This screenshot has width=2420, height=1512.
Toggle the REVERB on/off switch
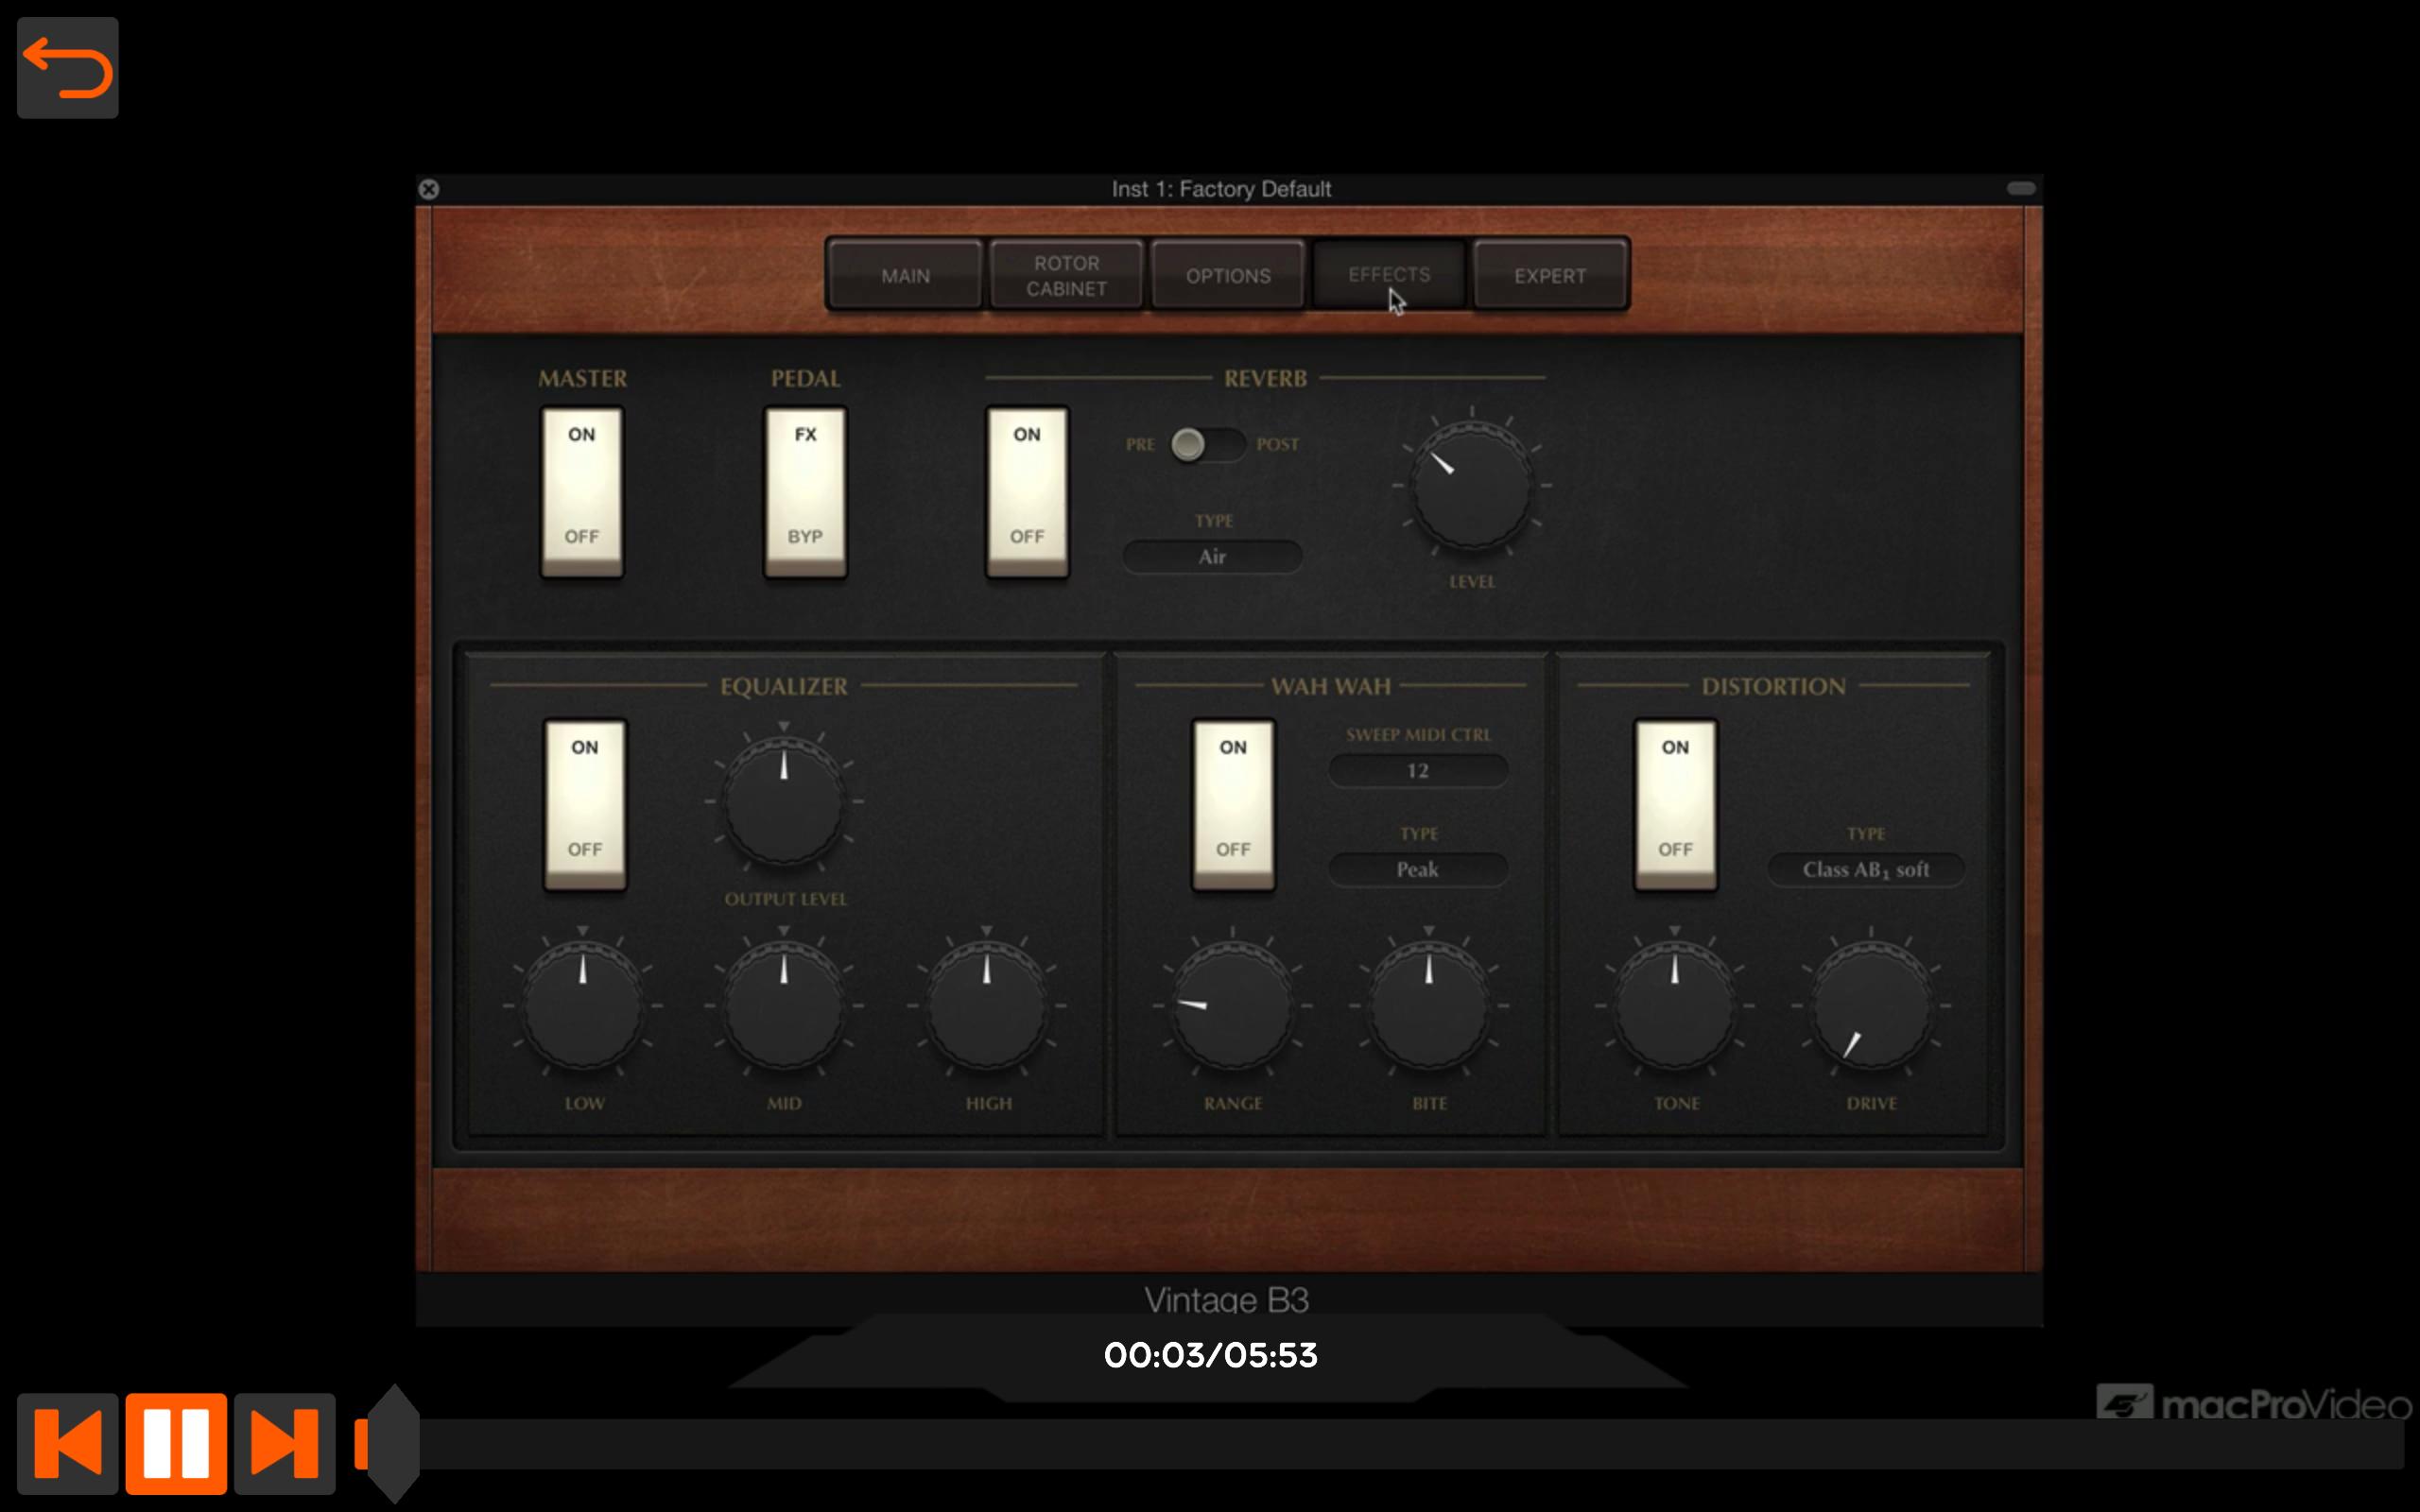(x=1027, y=491)
